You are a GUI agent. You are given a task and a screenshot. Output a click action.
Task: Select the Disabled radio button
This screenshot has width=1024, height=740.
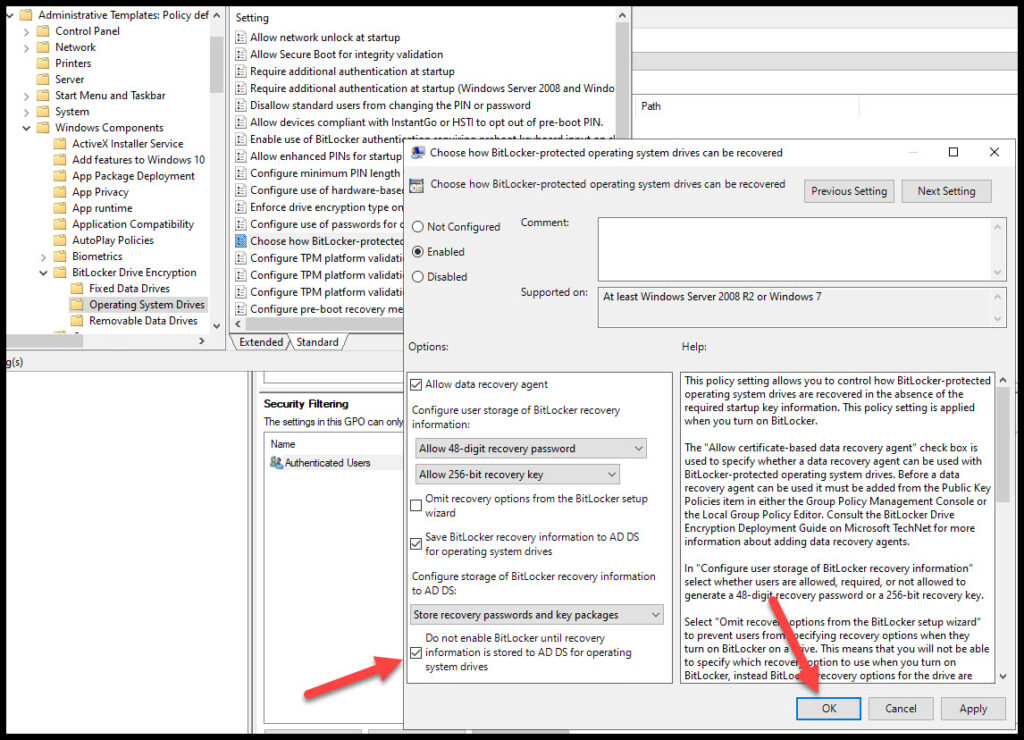tap(418, 277)
